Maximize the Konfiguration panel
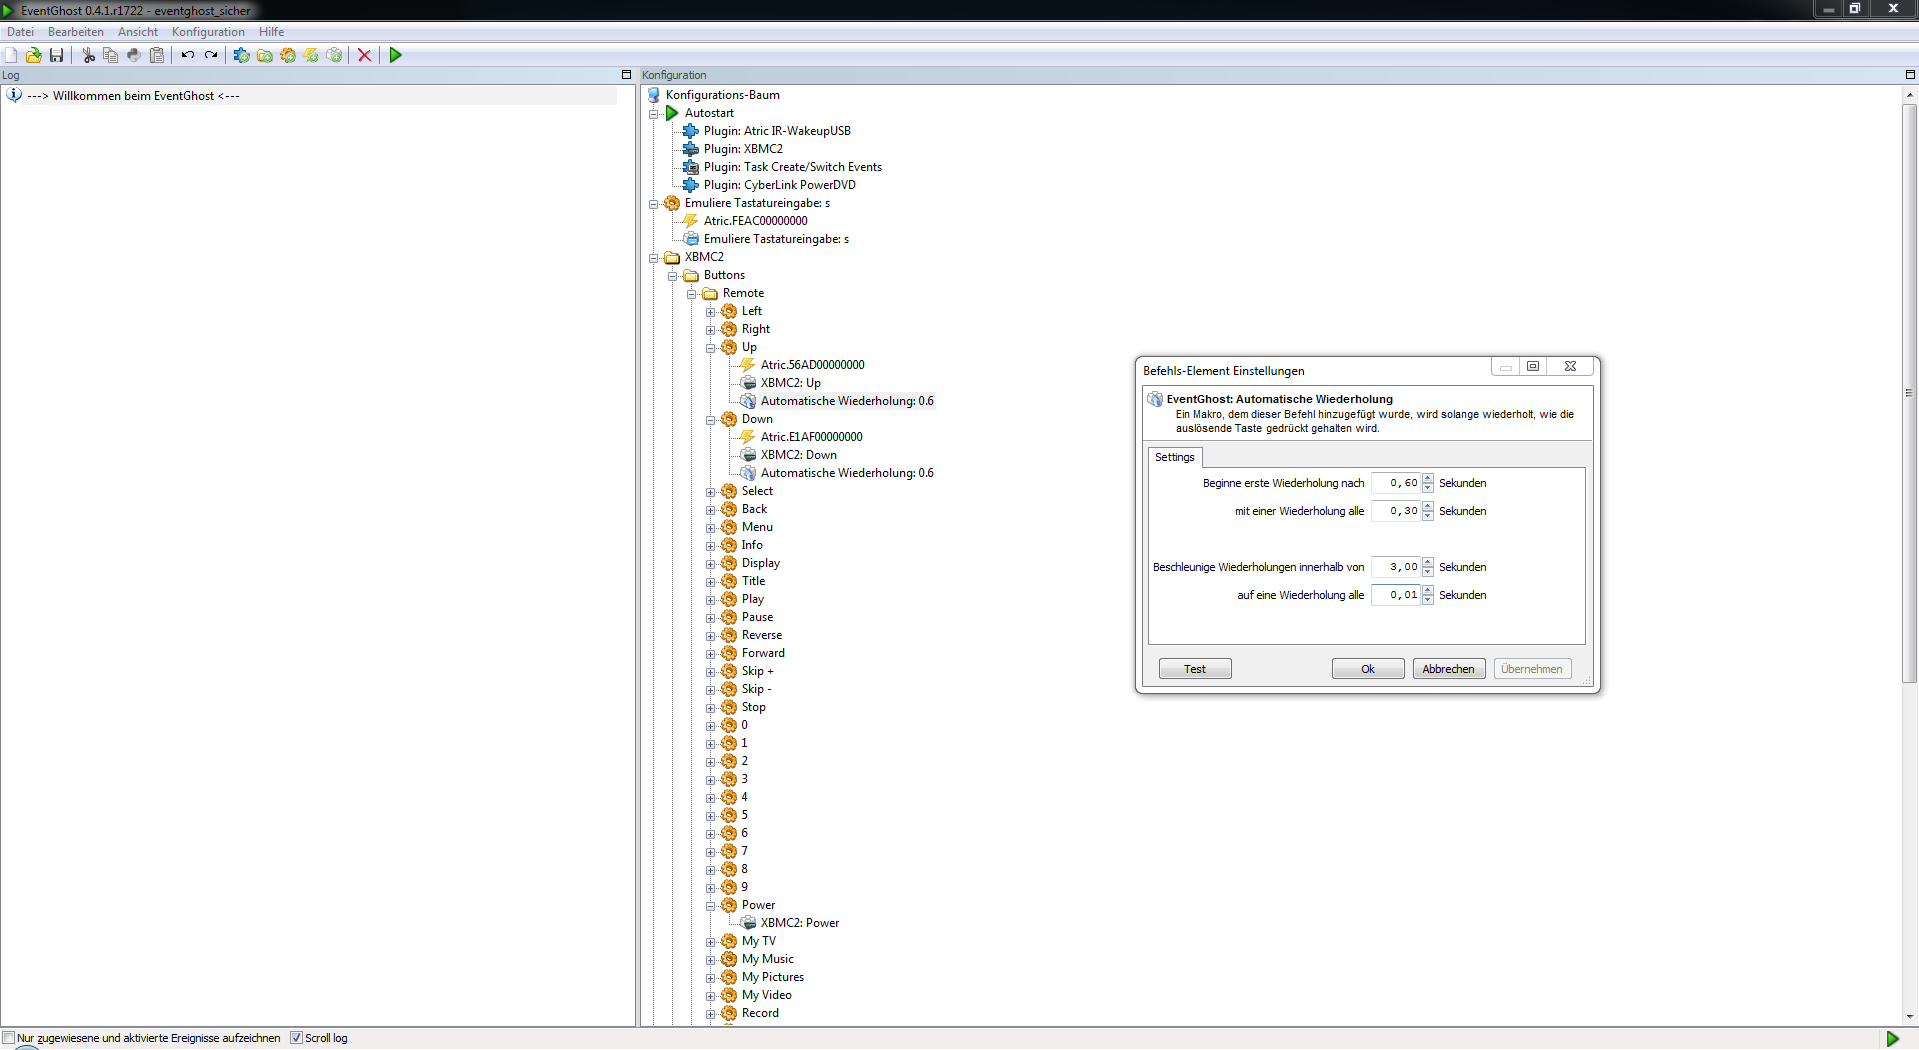This screenshot has width=1919, height=1050. point(1910,75)
